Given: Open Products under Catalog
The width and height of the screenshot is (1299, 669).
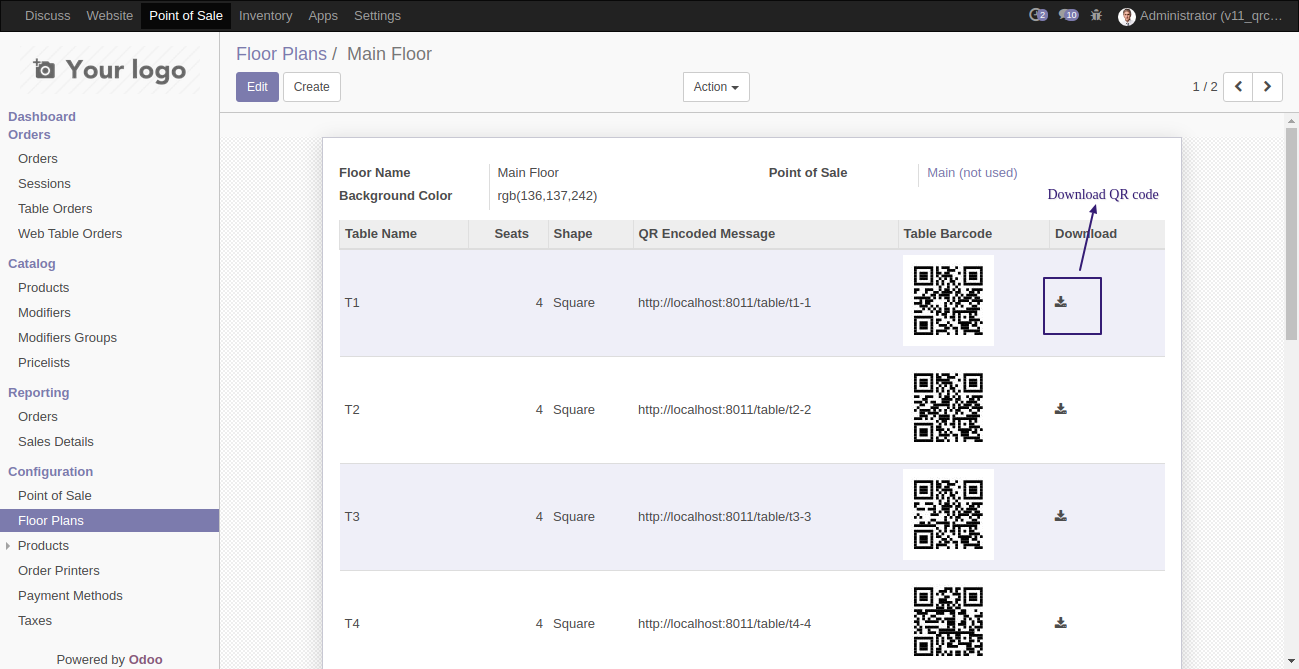Looking at the screenshot, I should [x=43, y=288].
